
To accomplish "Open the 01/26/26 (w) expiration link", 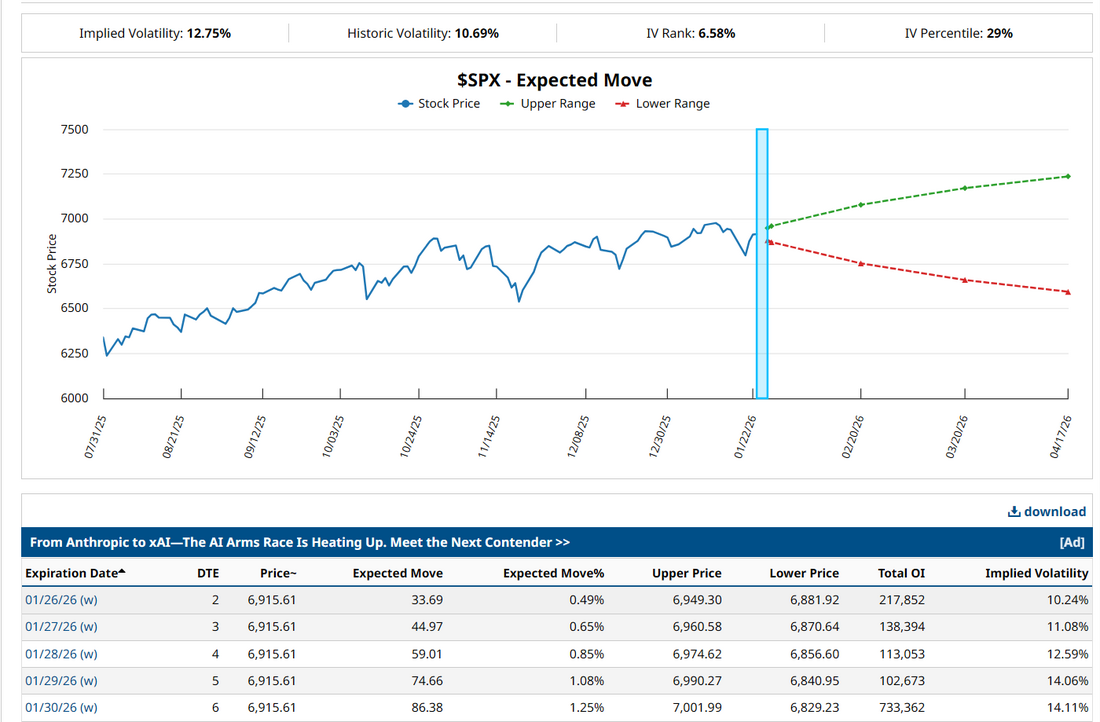I will click(x=61, y=600).
